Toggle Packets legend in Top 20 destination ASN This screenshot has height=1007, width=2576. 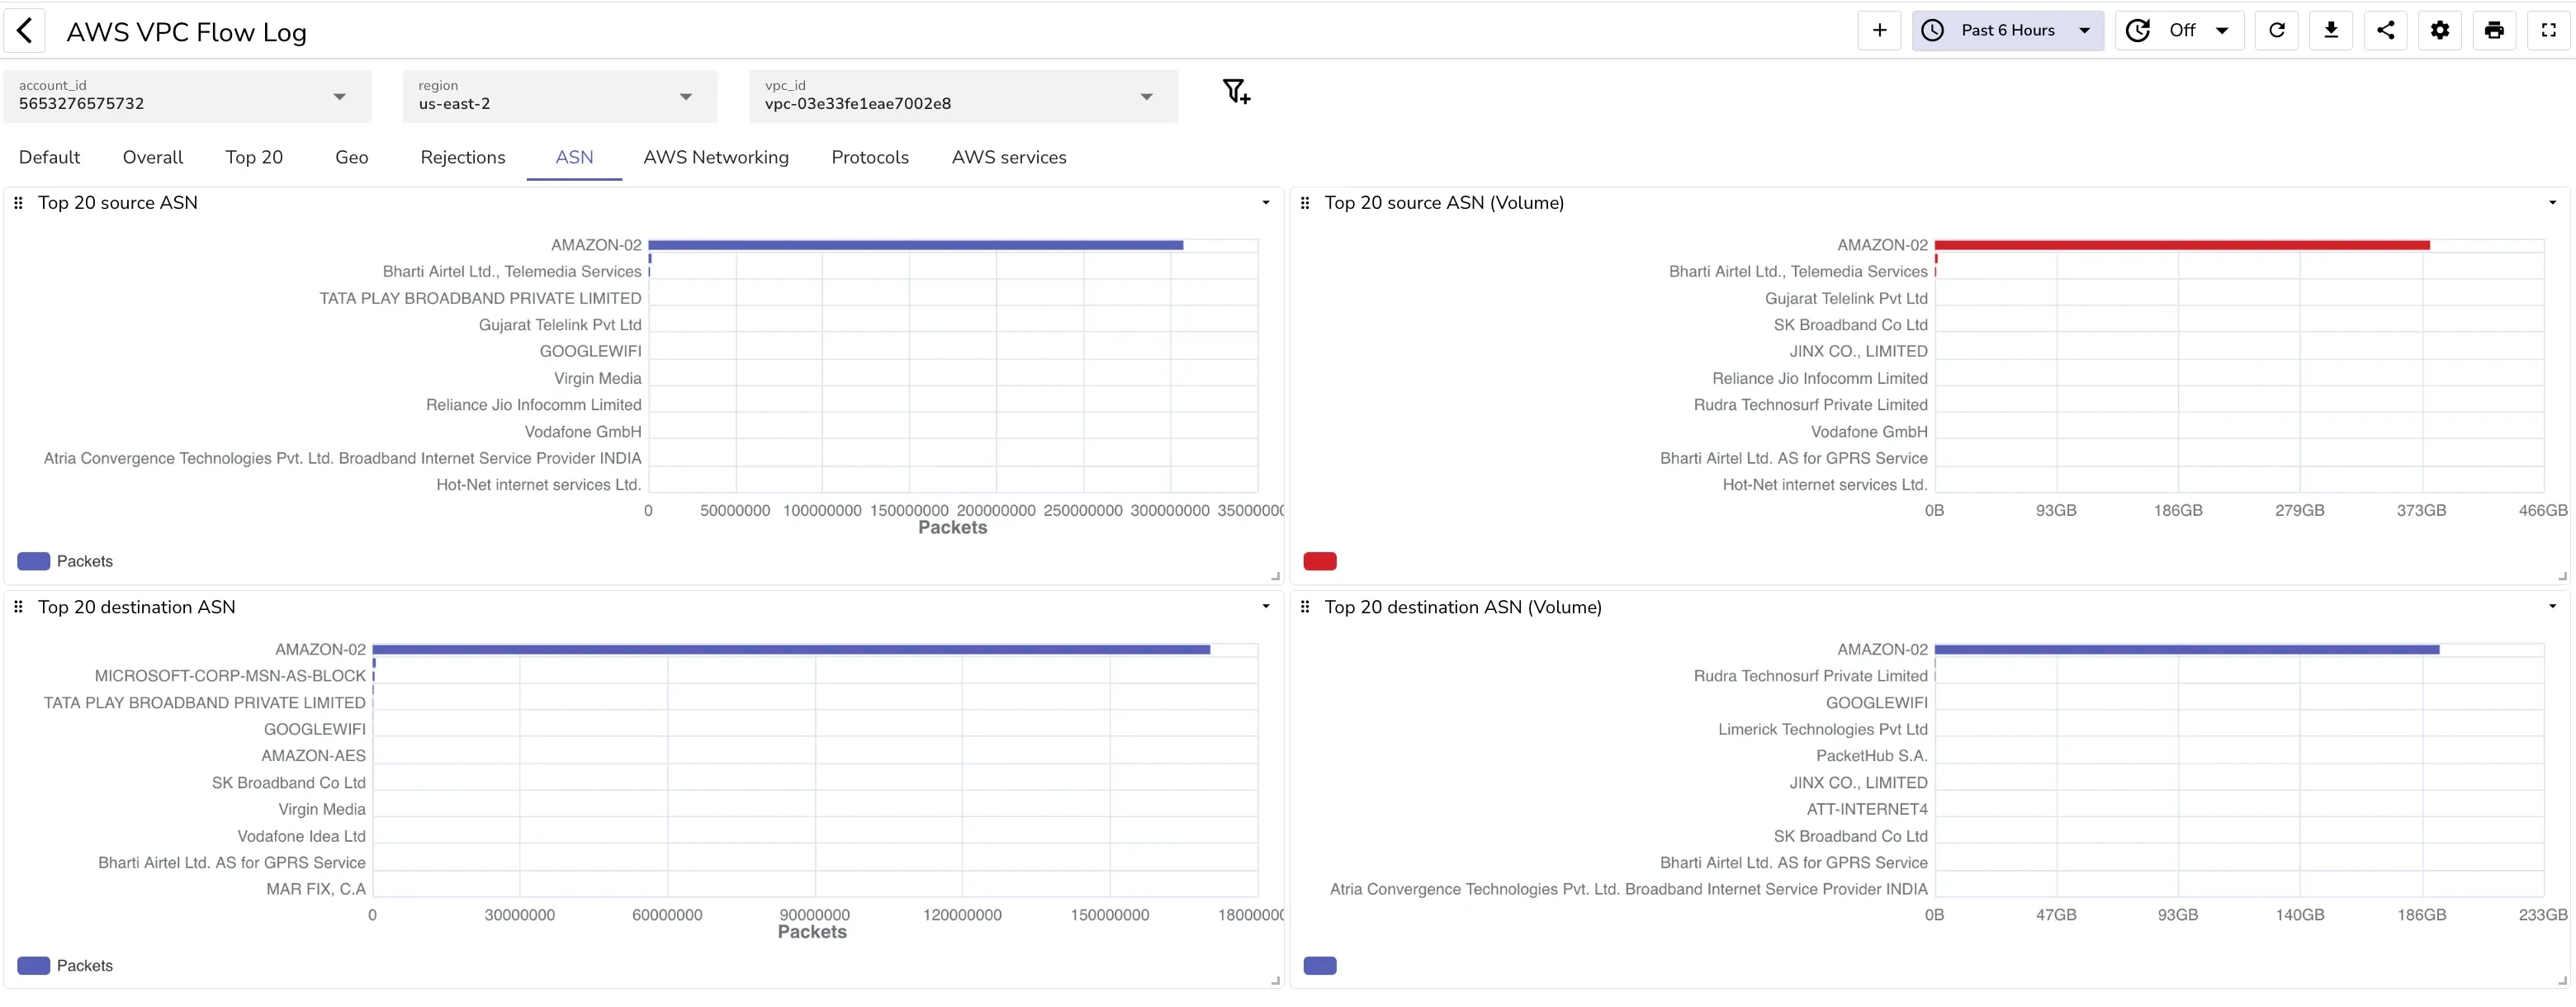coord(66,965)
